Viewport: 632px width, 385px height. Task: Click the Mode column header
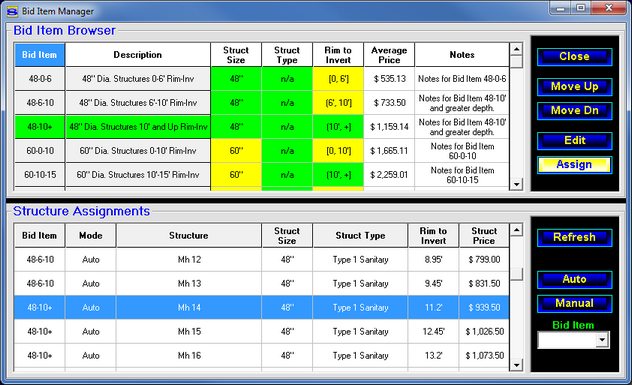point(91,236)
